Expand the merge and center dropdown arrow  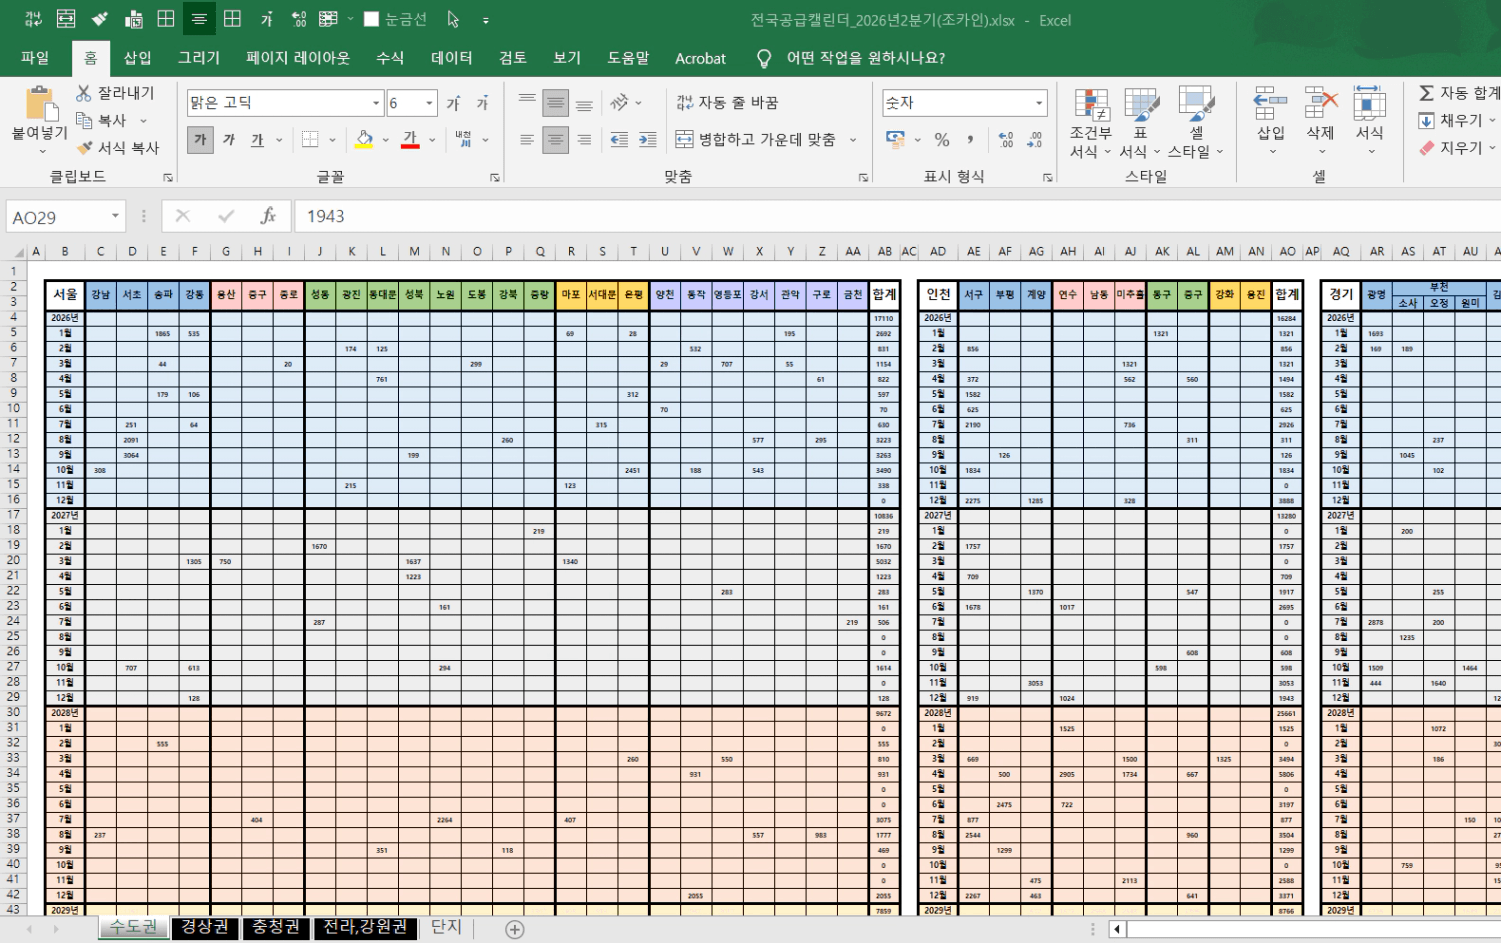853,140
